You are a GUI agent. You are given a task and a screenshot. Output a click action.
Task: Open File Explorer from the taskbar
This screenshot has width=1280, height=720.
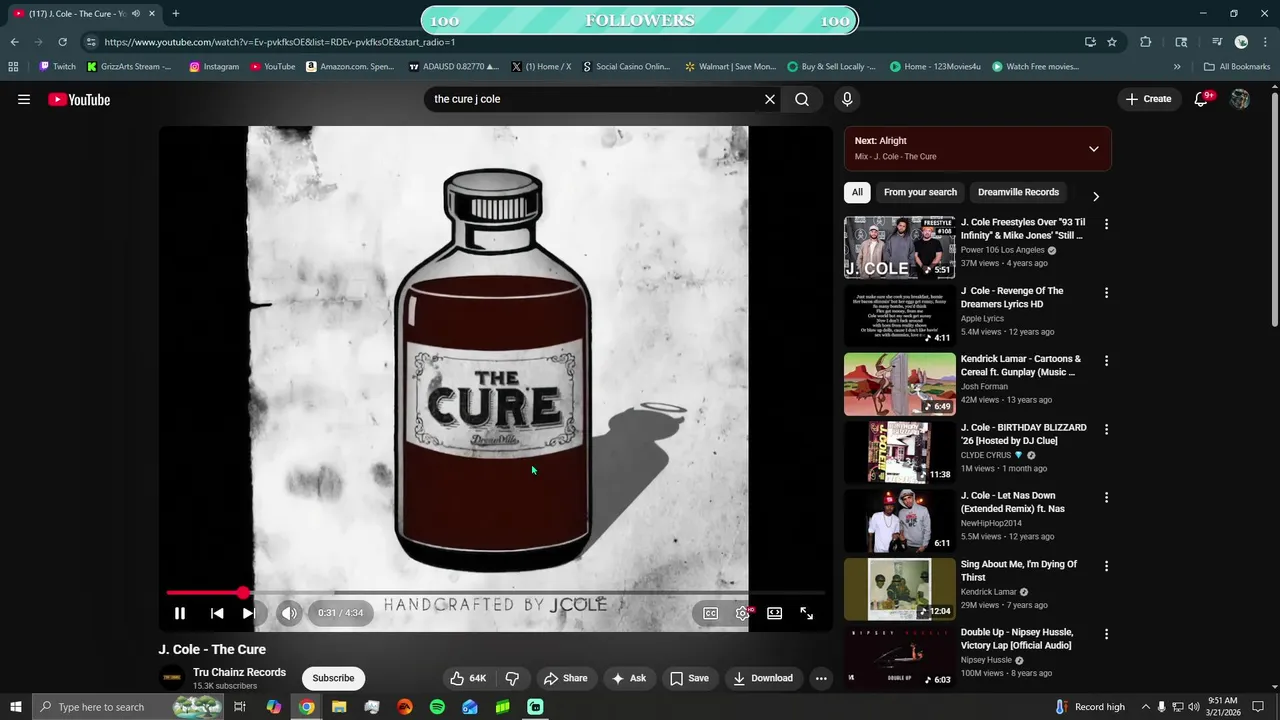pos(339,707)
